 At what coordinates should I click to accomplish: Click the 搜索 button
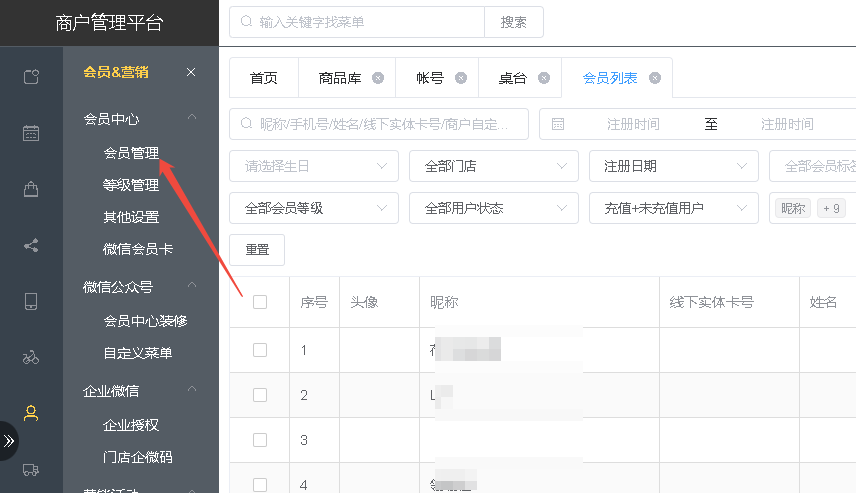(x=513, y=22)
